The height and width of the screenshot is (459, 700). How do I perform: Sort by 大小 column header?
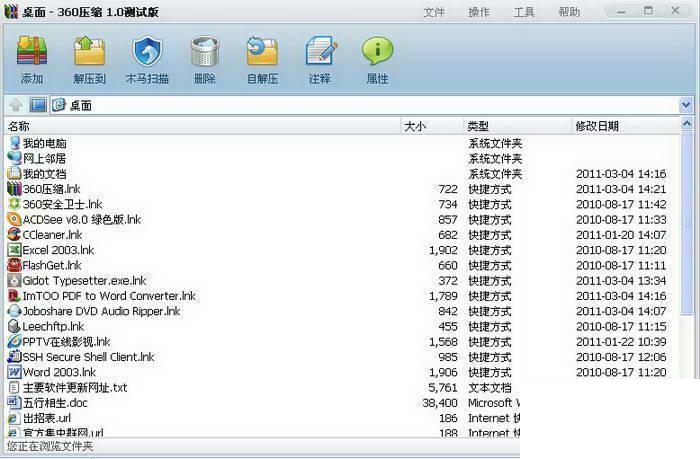[432, 126]
